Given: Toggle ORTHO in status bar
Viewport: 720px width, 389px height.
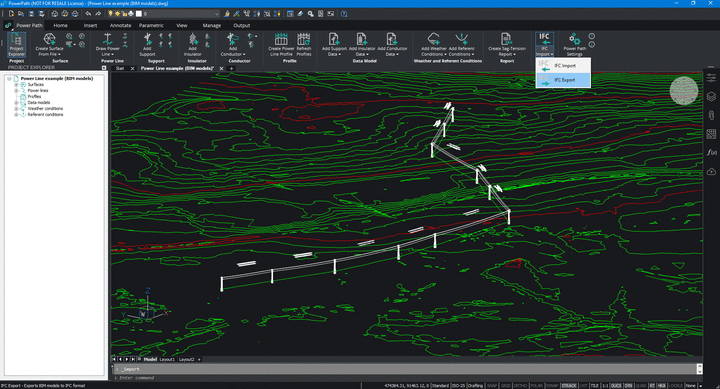Looking at the screenshot, I should [x=520, y=386].
